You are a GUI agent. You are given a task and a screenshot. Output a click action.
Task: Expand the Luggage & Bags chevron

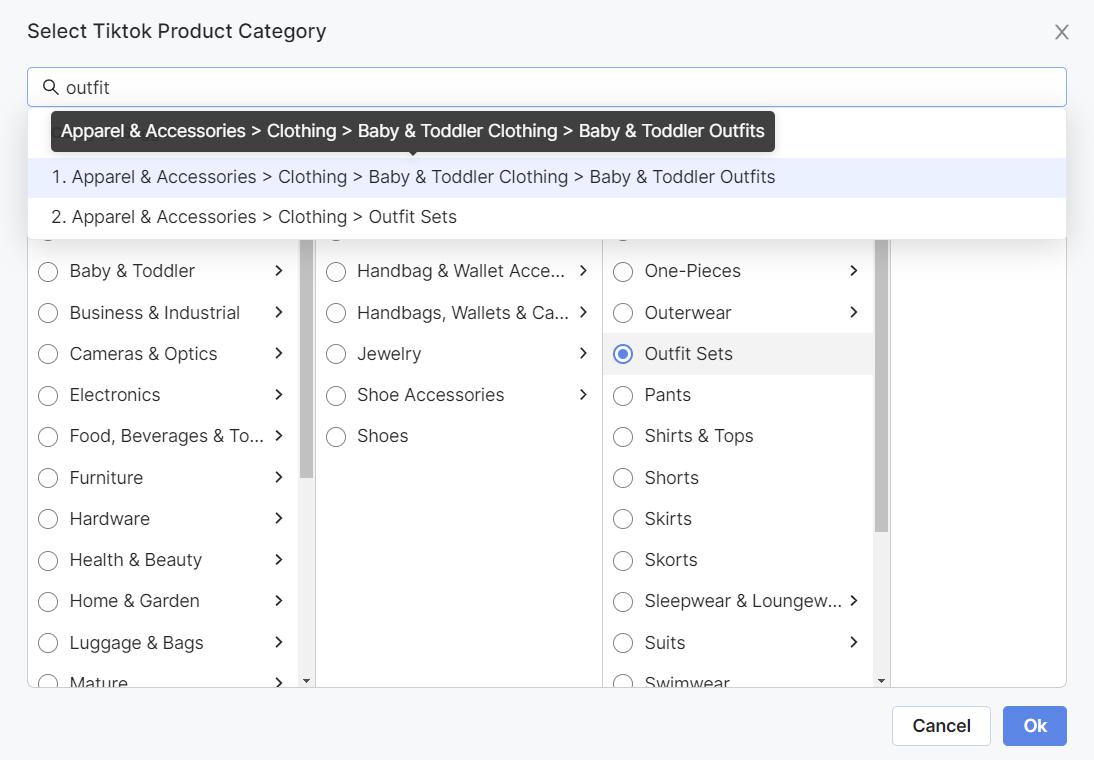click(x=278, y=642)
